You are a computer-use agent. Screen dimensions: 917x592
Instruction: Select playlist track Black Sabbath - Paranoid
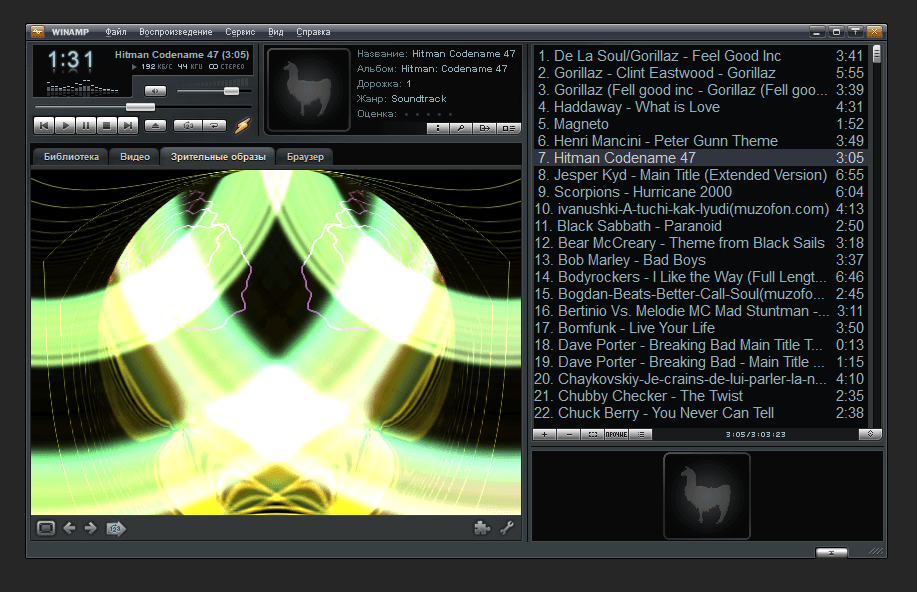point(699,226)
